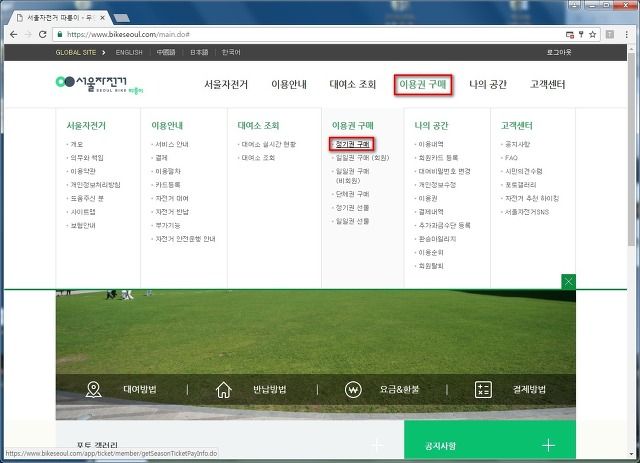This screenshot has width=640, height=463.
Task: Switch site language to 中國語
Action: click(166, 52)
